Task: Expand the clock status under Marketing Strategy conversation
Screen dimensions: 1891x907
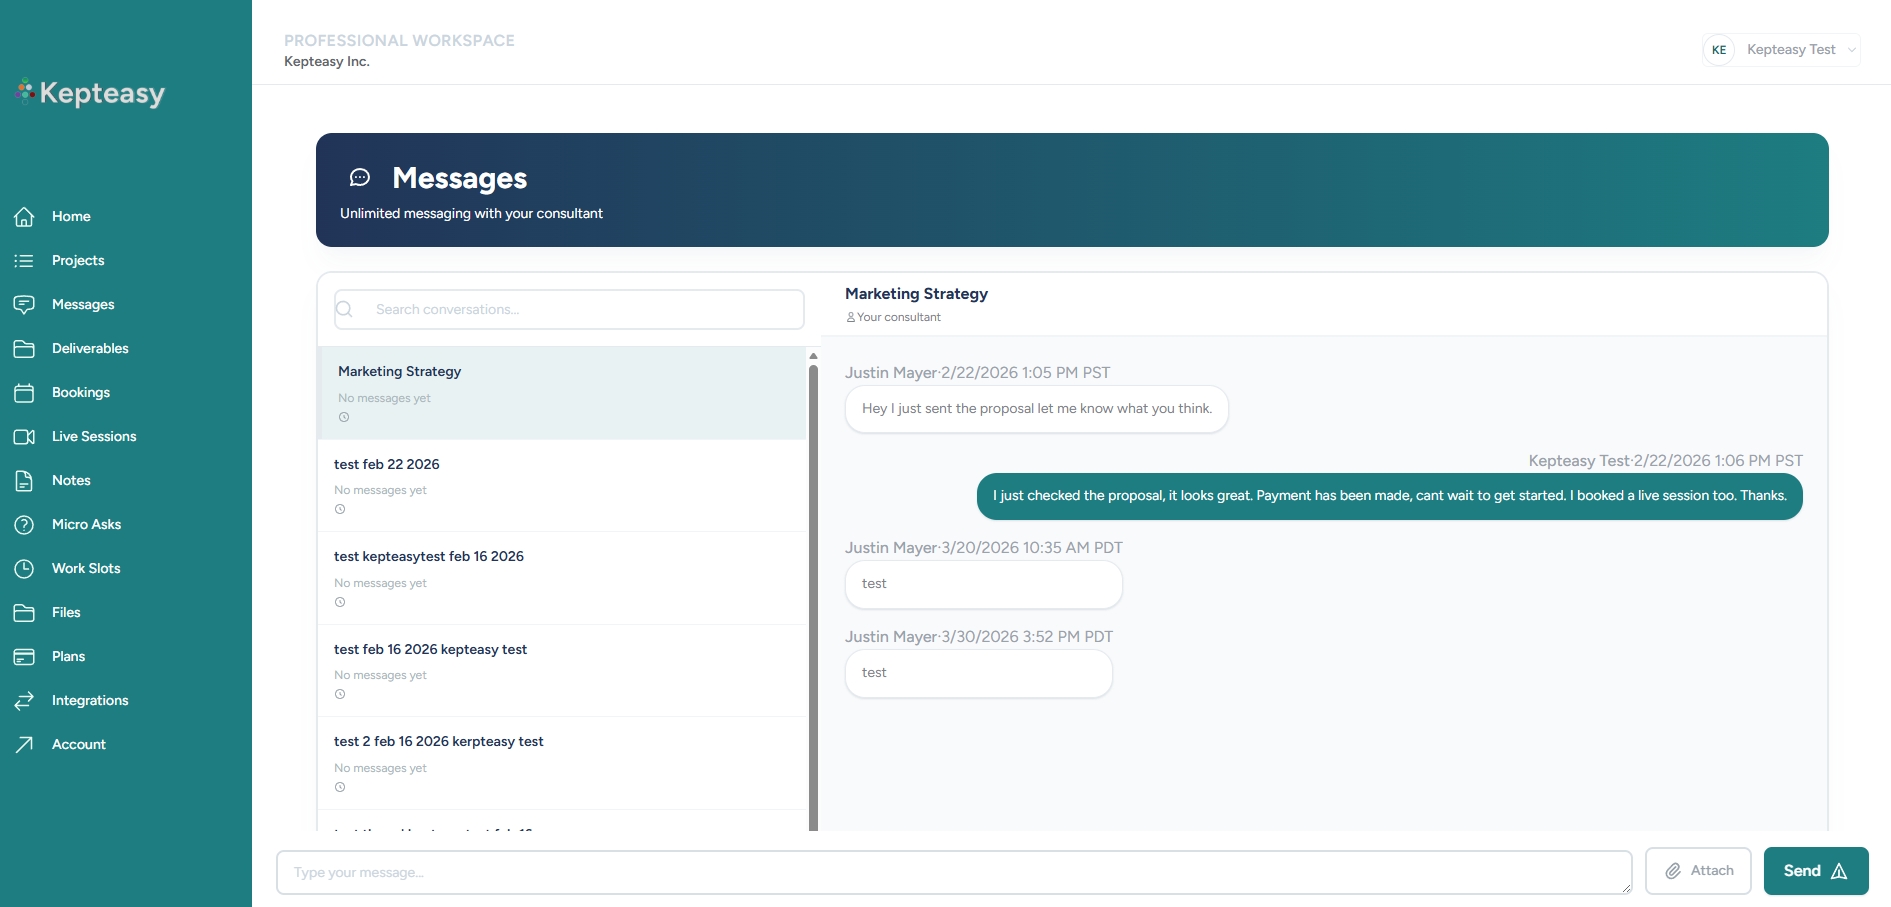Action: [x=343, y=417]
